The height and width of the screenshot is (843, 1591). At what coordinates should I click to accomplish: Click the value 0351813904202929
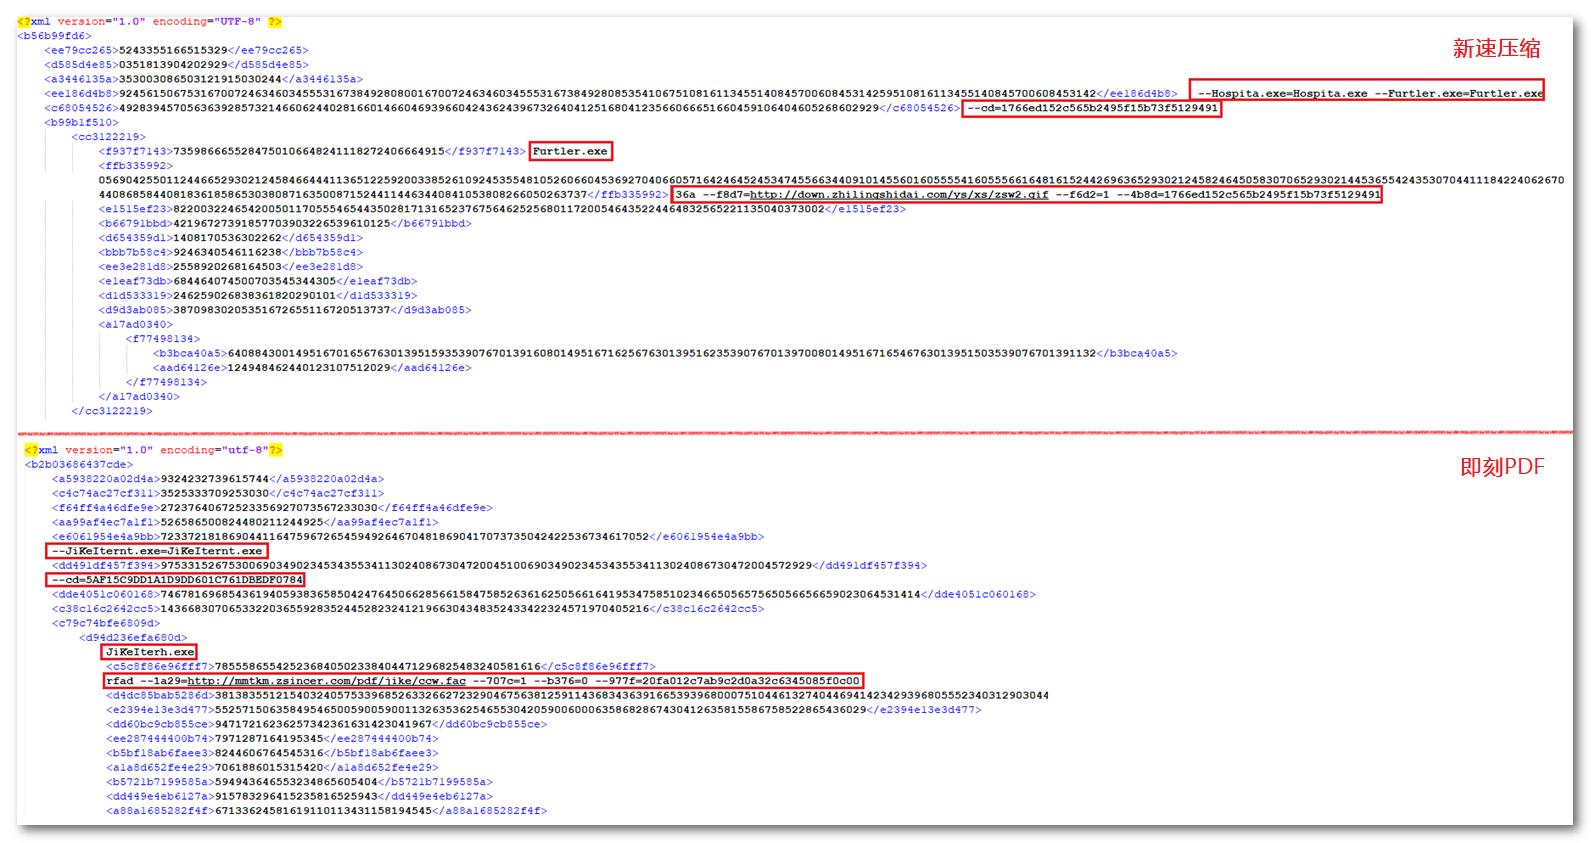(173, 65)
